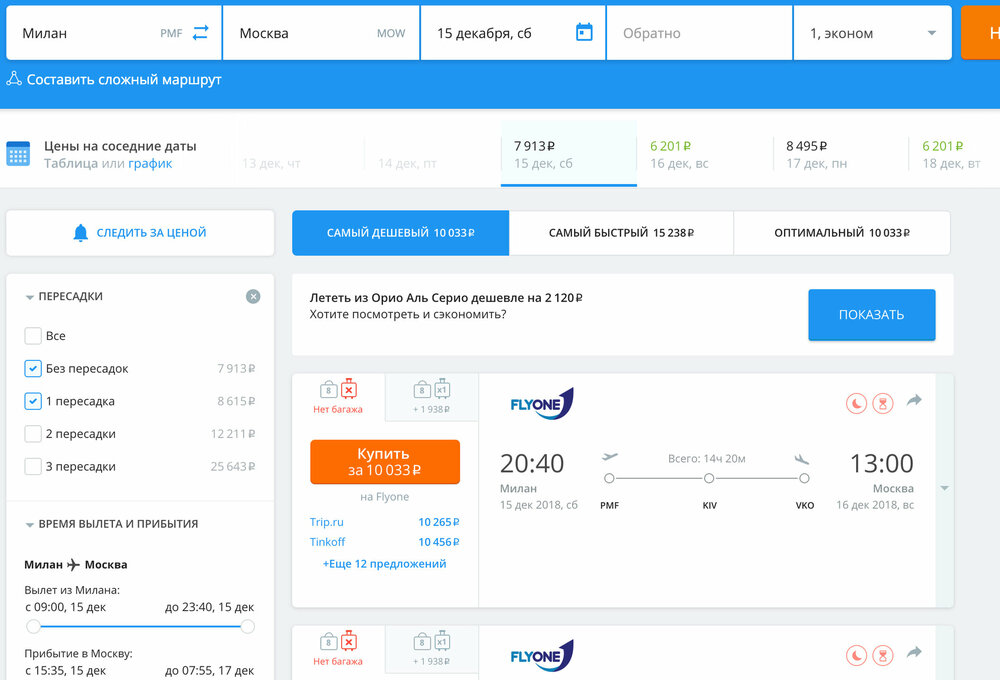The height and width of the screenshot is (680, 1000).
Task: Click the faded 13 дек, чт date
Action: (271, 163)
